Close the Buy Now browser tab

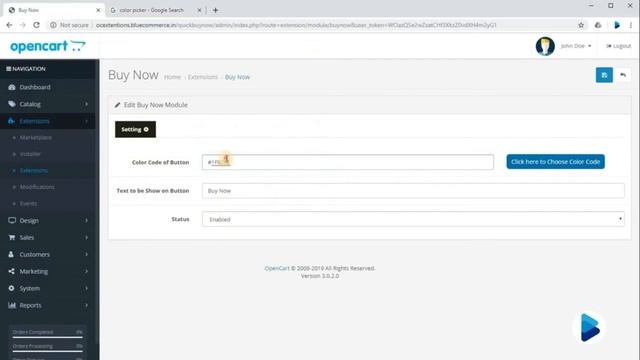pyautogui.click(x=98, y=10)
